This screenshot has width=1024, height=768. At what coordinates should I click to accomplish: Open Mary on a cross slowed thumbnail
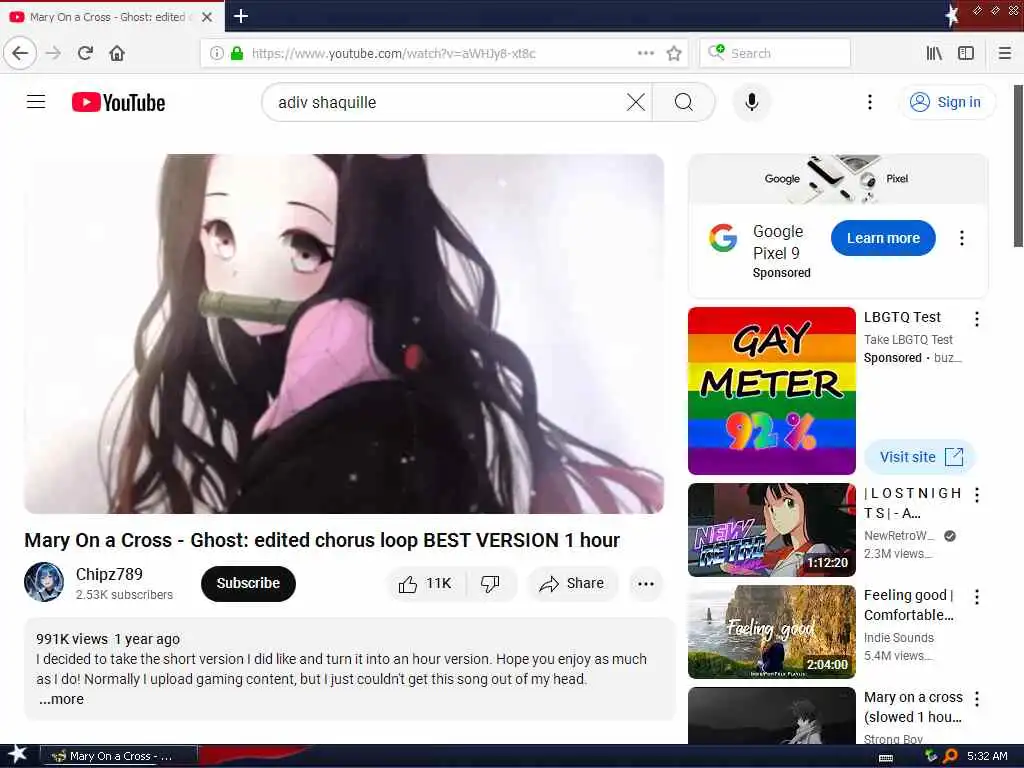tap(771, 715)
